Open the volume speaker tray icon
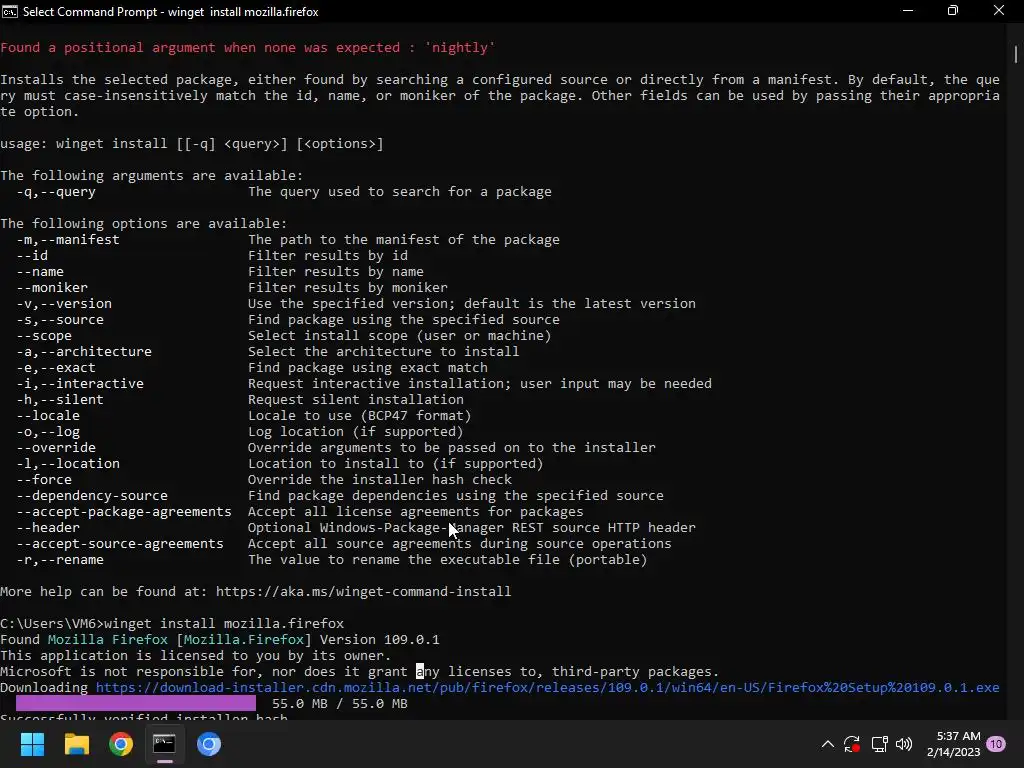1024x768 pixels. [904, 744]
